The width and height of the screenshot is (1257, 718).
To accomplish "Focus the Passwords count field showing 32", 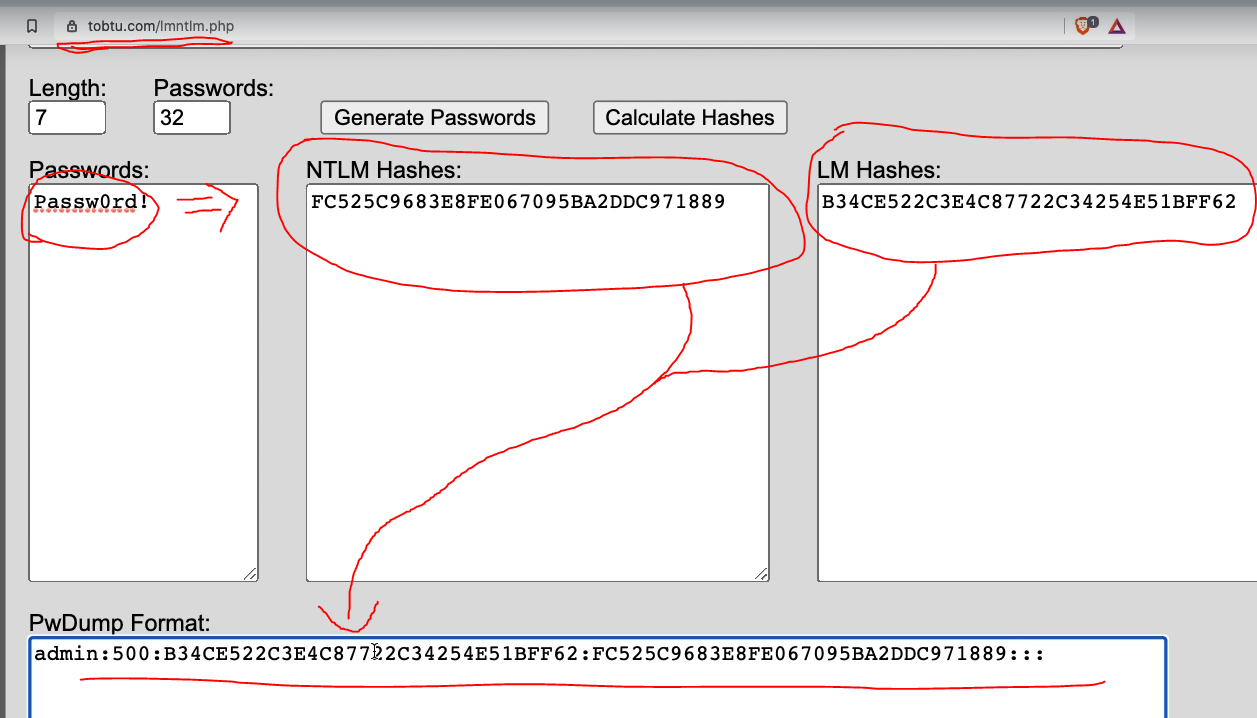I will (x=192, y=117).
